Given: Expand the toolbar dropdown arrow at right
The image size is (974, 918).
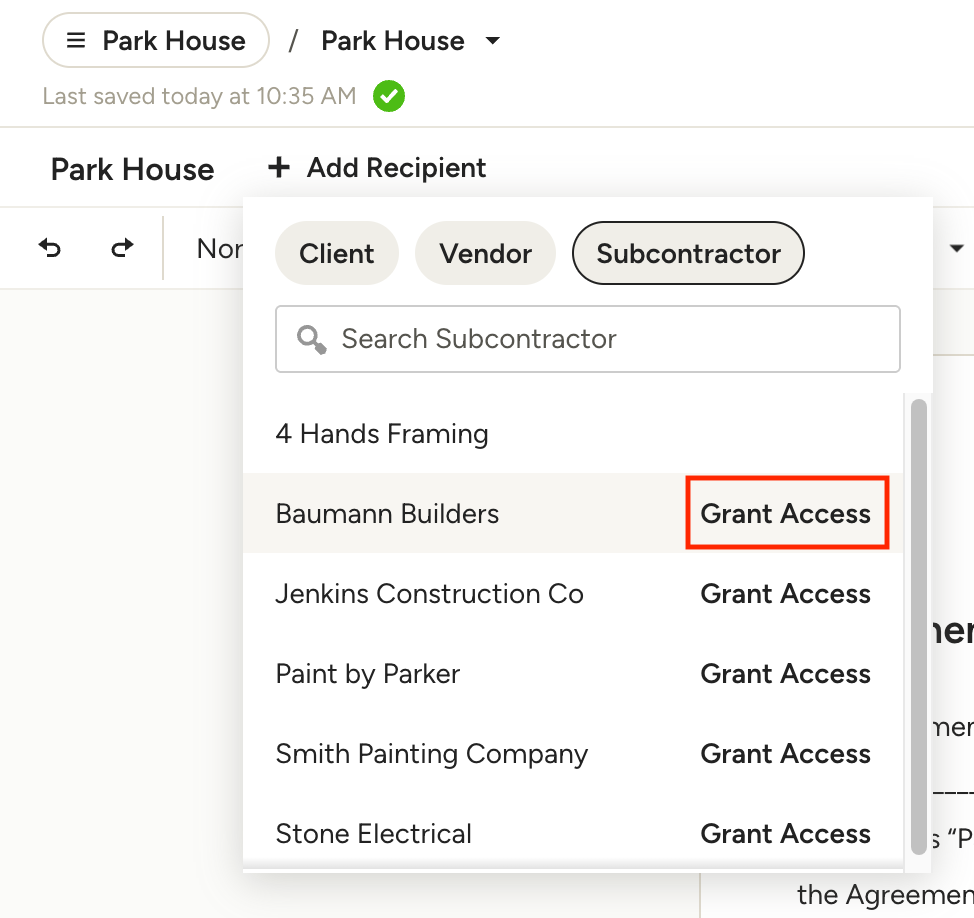Looking at the screenshot, I should point(956,248).
